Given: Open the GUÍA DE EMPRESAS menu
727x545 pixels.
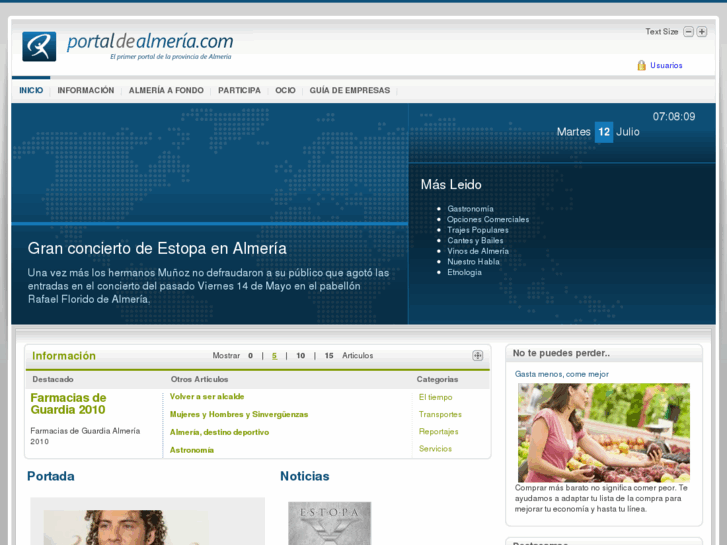Looking at the screenshot, I should (350, 90).
